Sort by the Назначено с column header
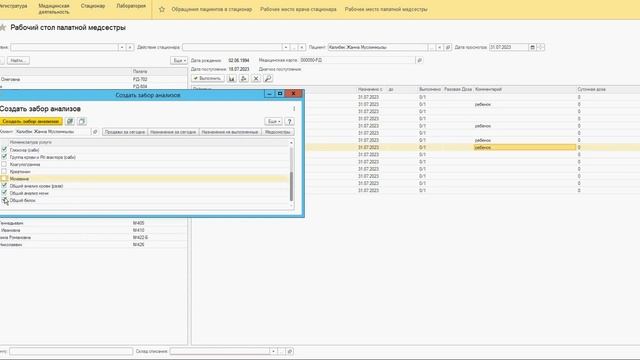 (370, 89)
